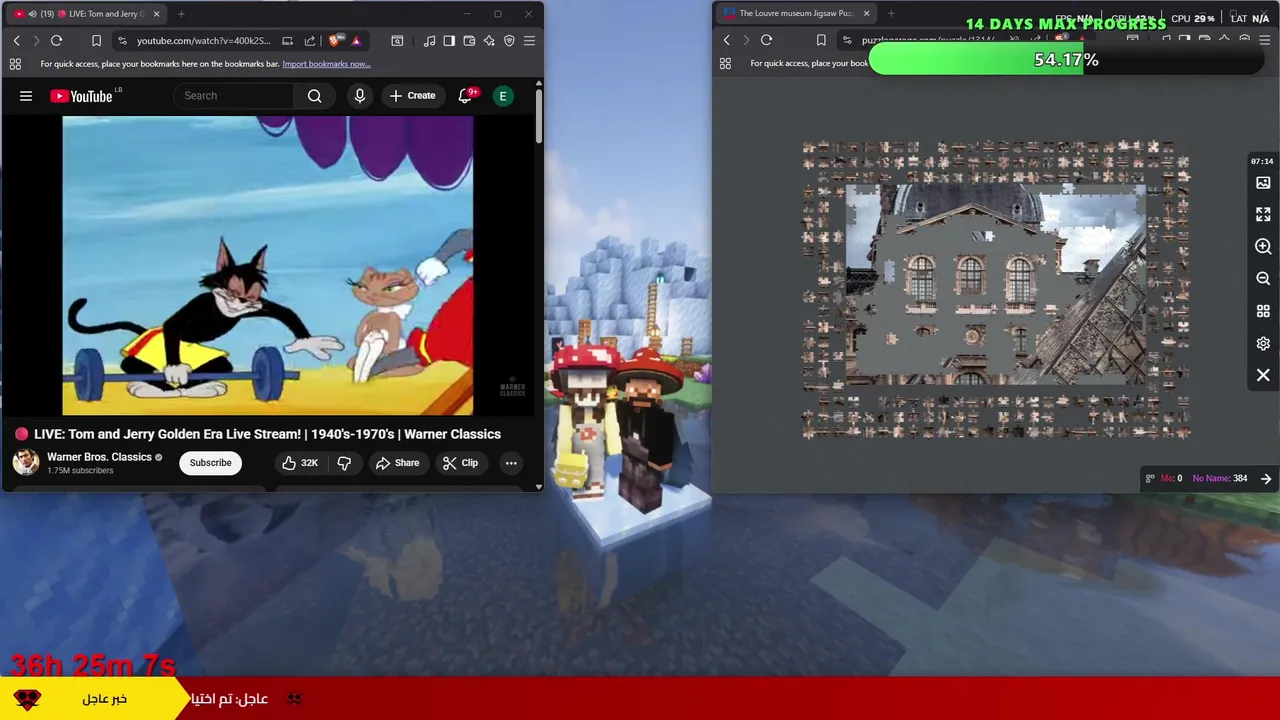Zoom in on the puzzle

[1263, 247]
